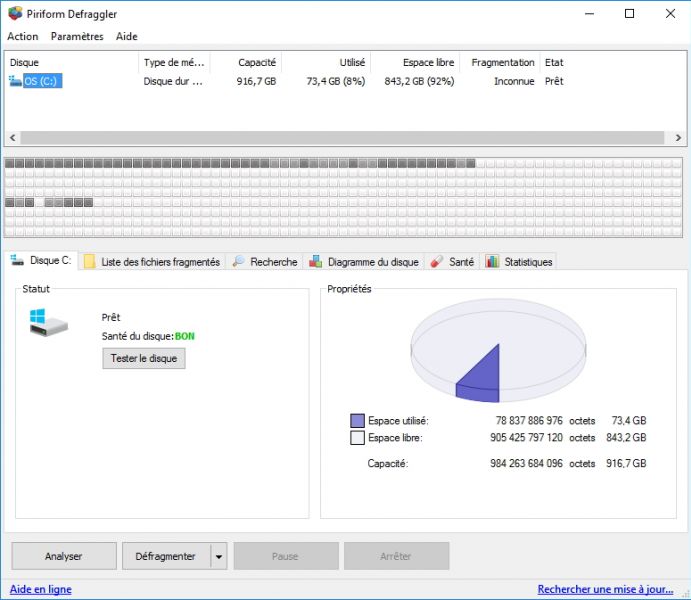
Task: Open the Paramètres menu
Action: coord(77,36)
